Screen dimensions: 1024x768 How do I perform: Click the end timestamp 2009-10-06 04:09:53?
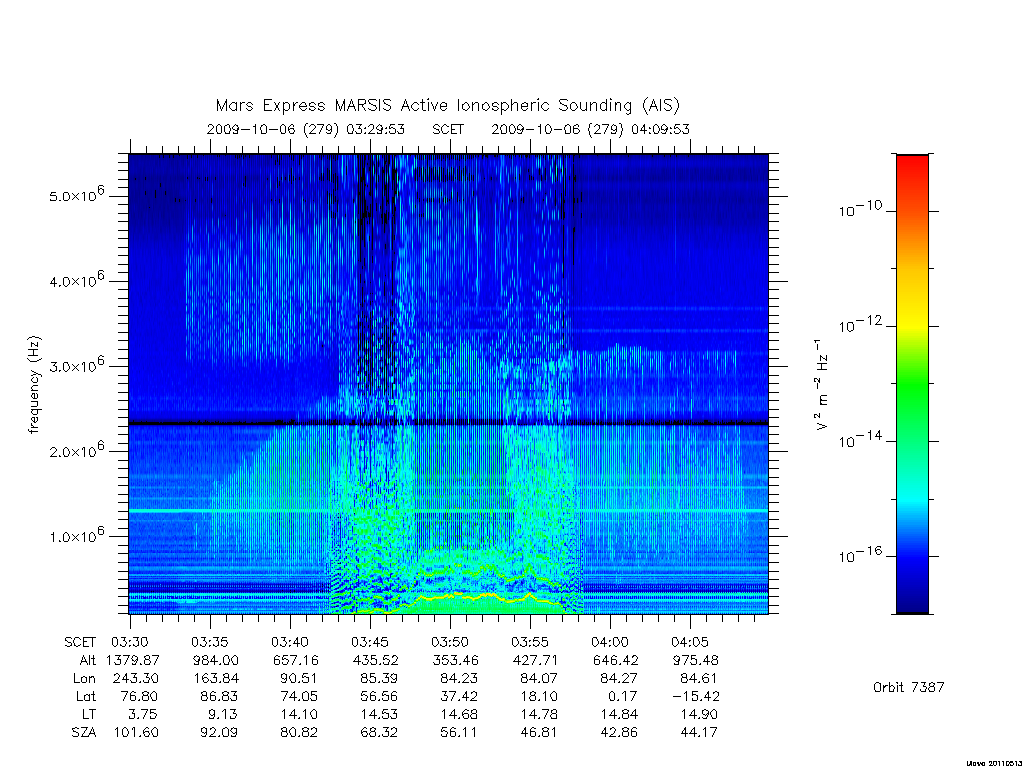pyautogui.click(x=590, y=129)
